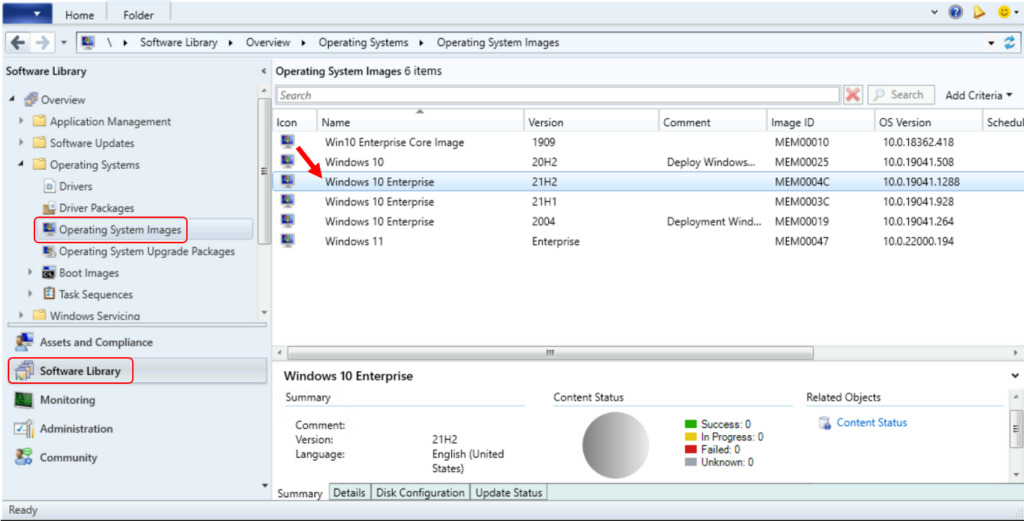Select the Windows 11 row icon
Screen dimensions: 1024x521
(288, 241)
